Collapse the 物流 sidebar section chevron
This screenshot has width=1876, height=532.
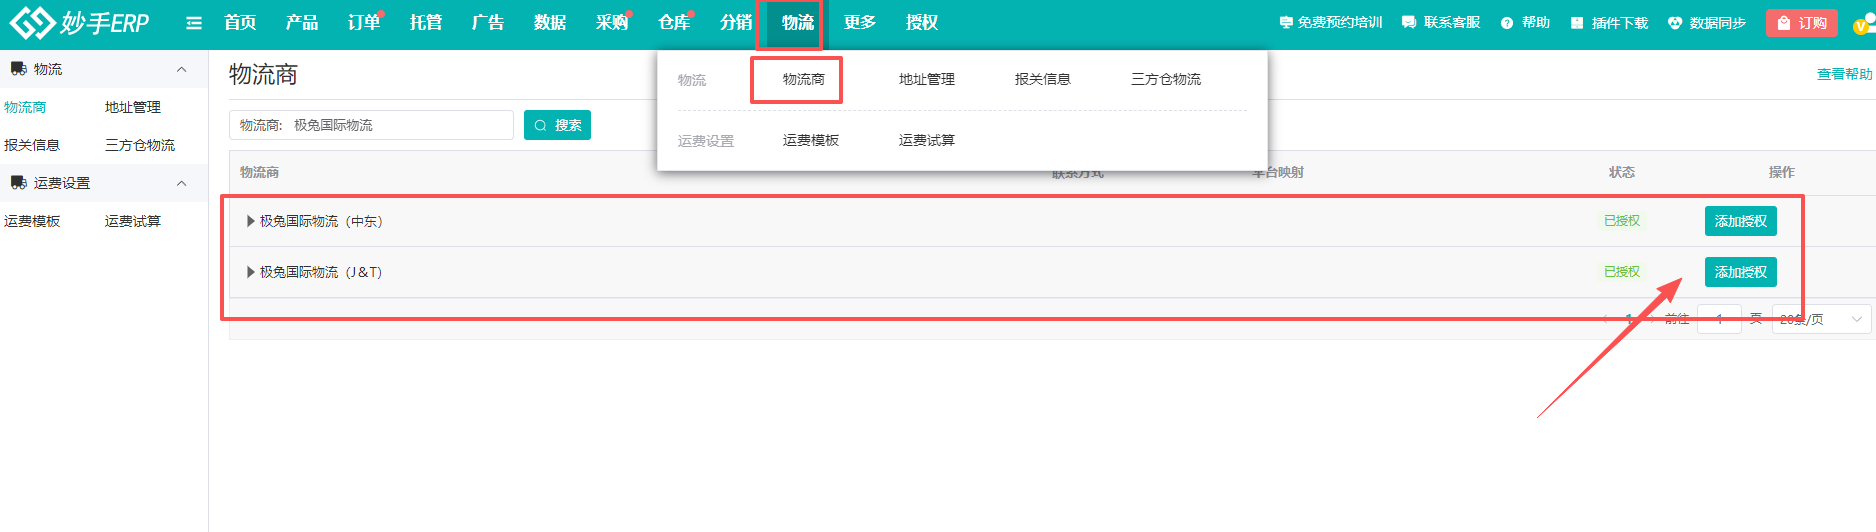click(181, 69)
